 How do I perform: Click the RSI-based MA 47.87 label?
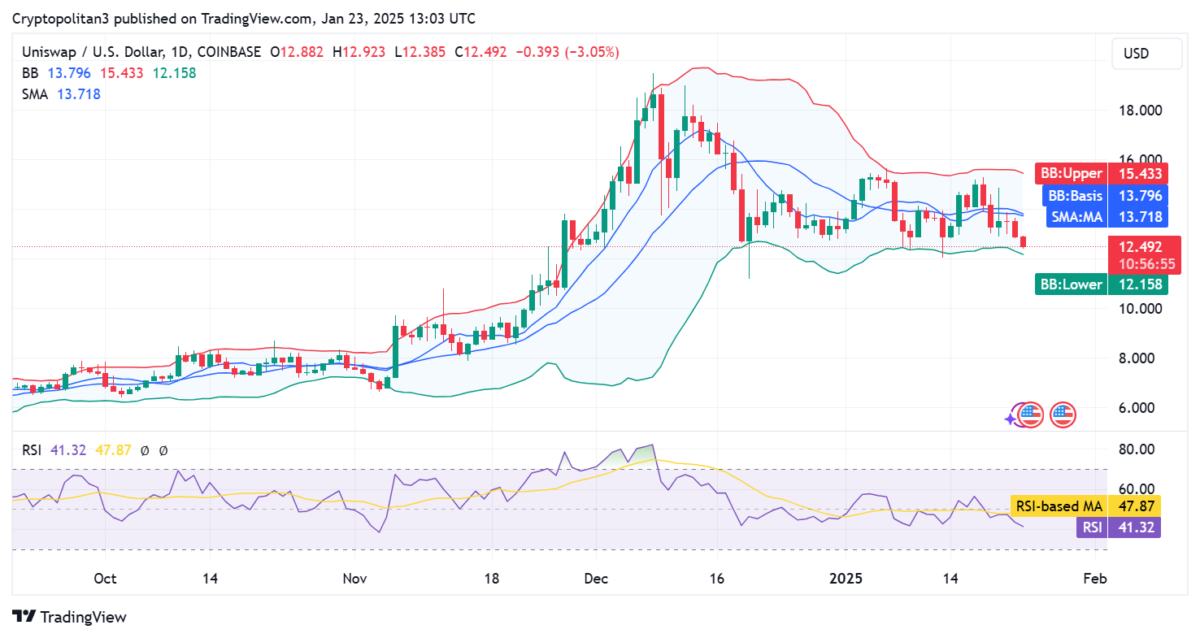coord(1085,507)
